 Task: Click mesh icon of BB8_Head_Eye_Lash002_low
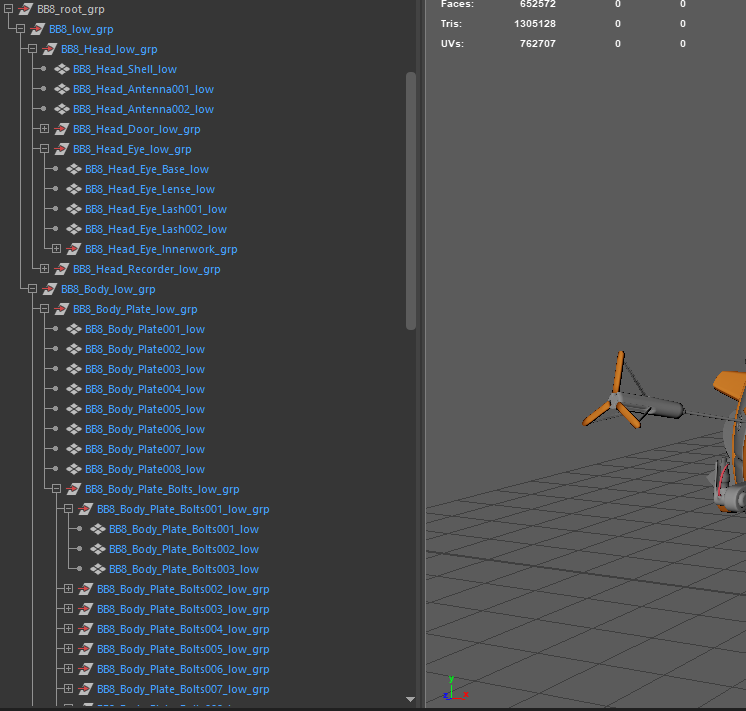tap(74, 229)
